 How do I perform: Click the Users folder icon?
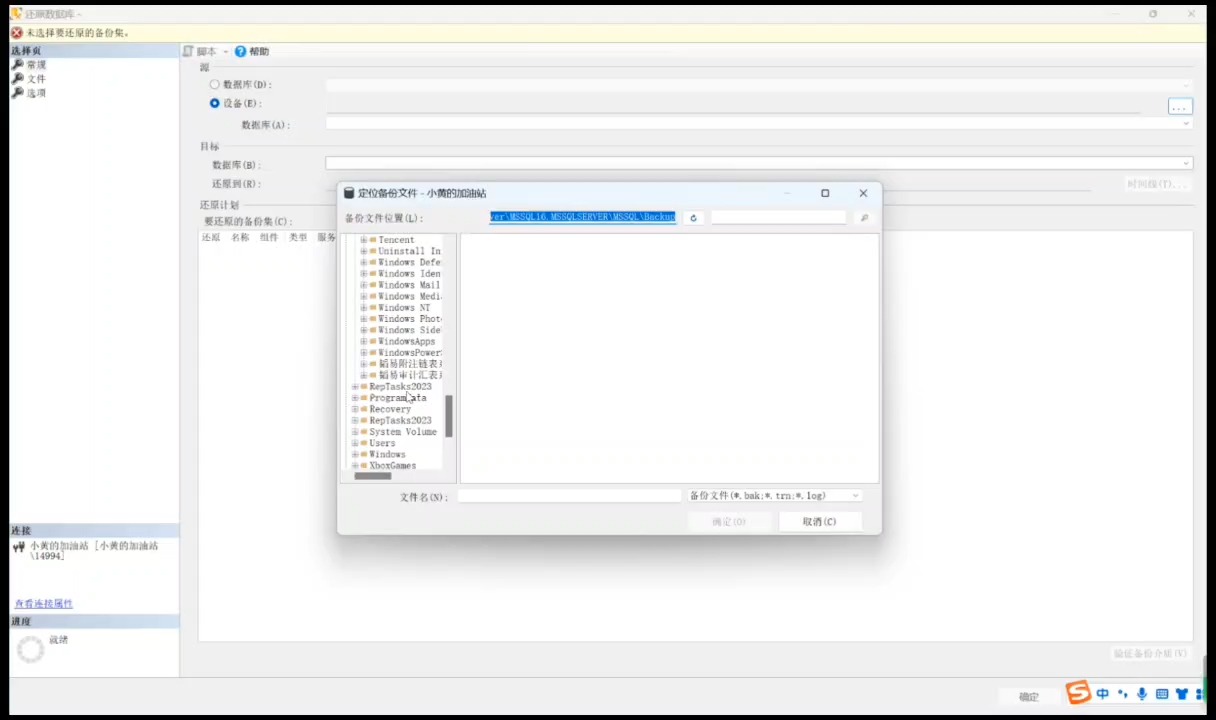(364, 443)
